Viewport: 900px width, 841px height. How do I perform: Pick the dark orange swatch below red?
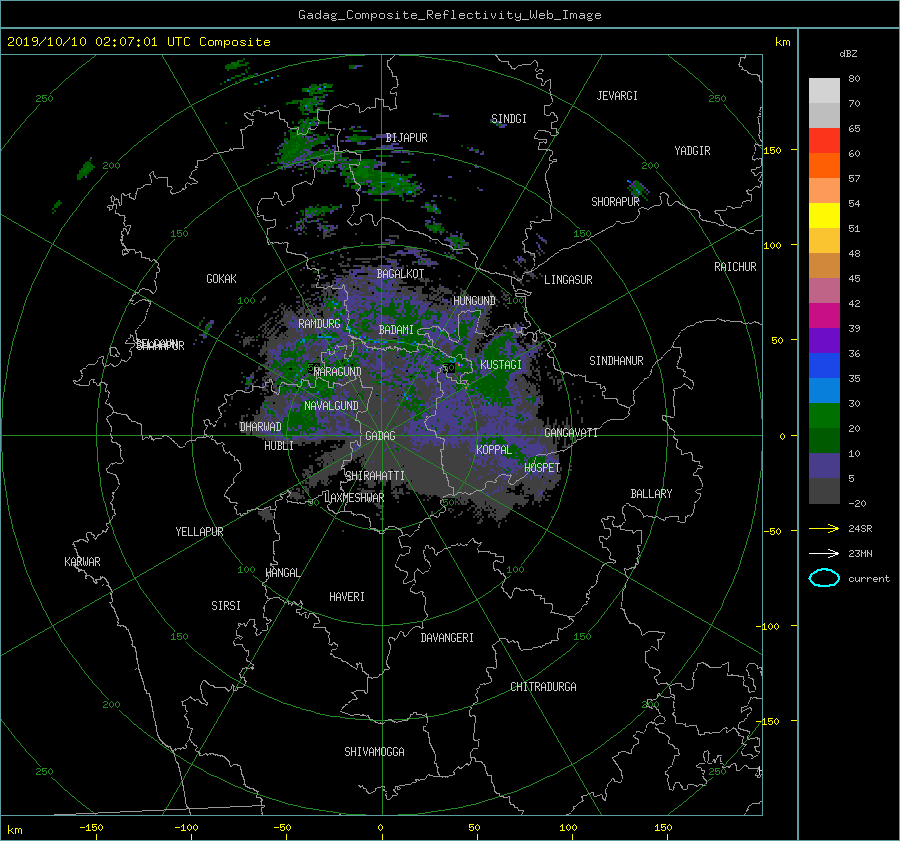coord(824,166)
